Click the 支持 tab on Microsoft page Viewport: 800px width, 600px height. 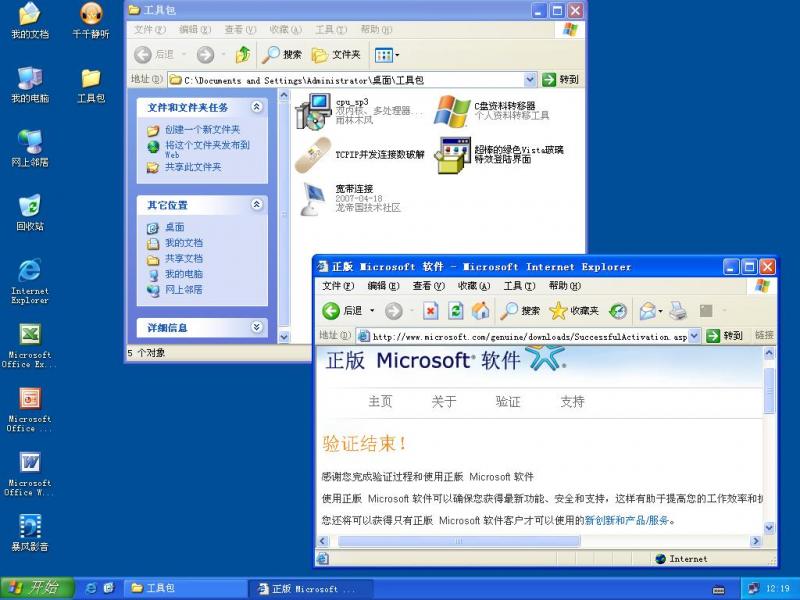[572, 402]
